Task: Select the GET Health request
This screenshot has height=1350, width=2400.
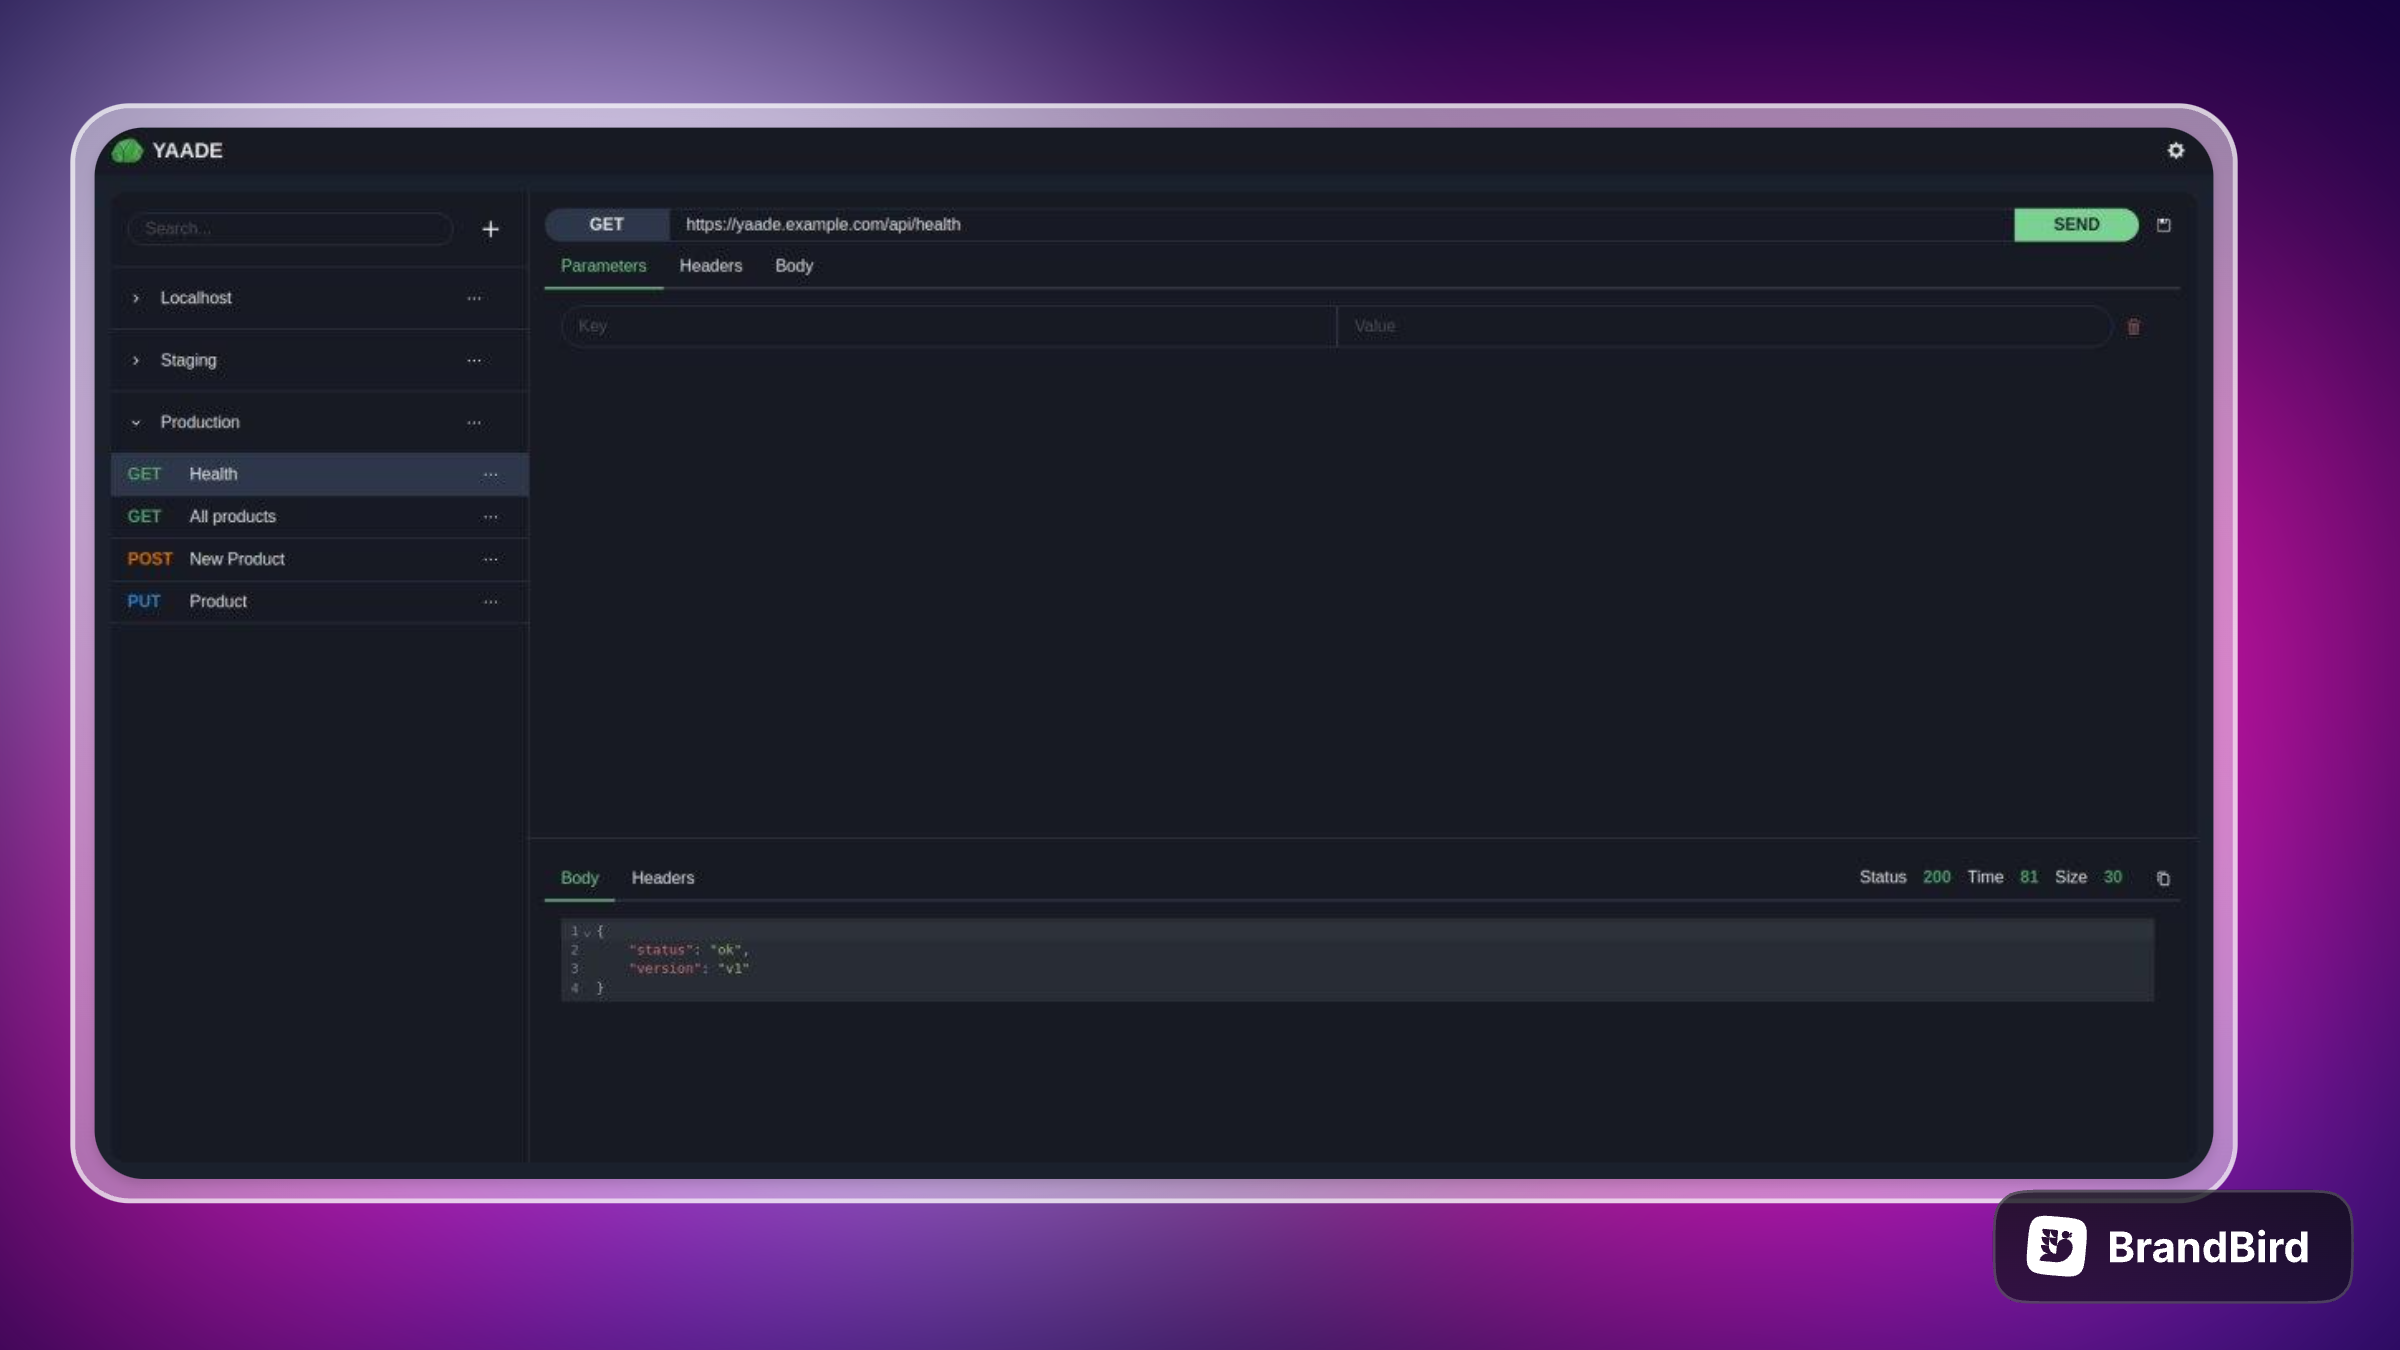Action: coord(320,474)
